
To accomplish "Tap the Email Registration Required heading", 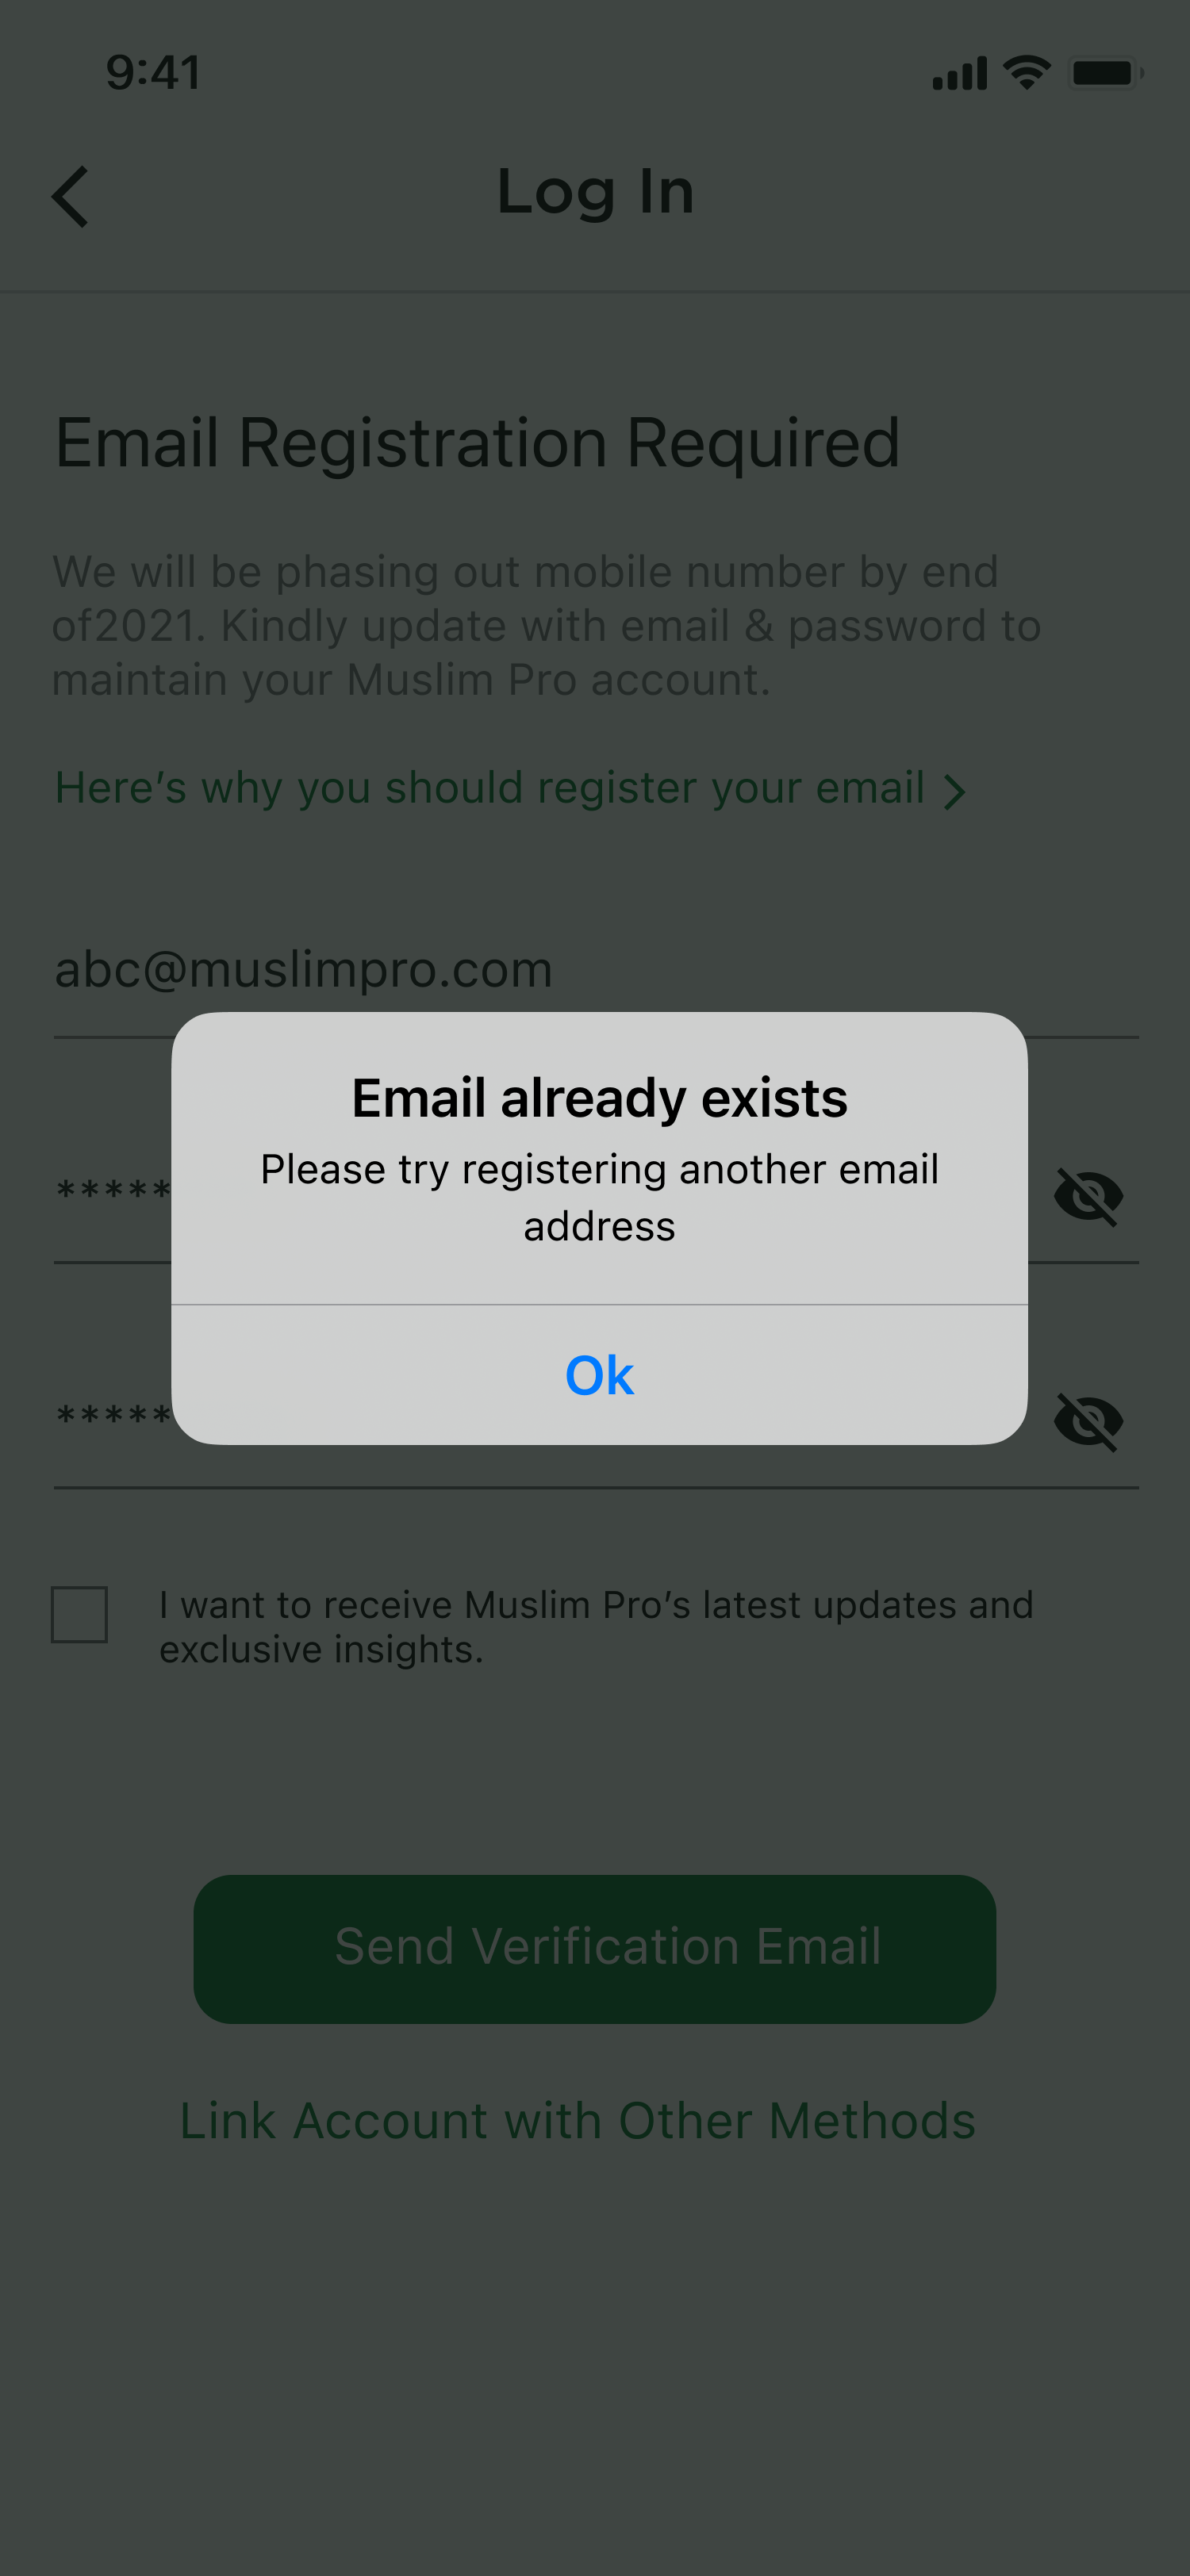I will tap(478, 443).
